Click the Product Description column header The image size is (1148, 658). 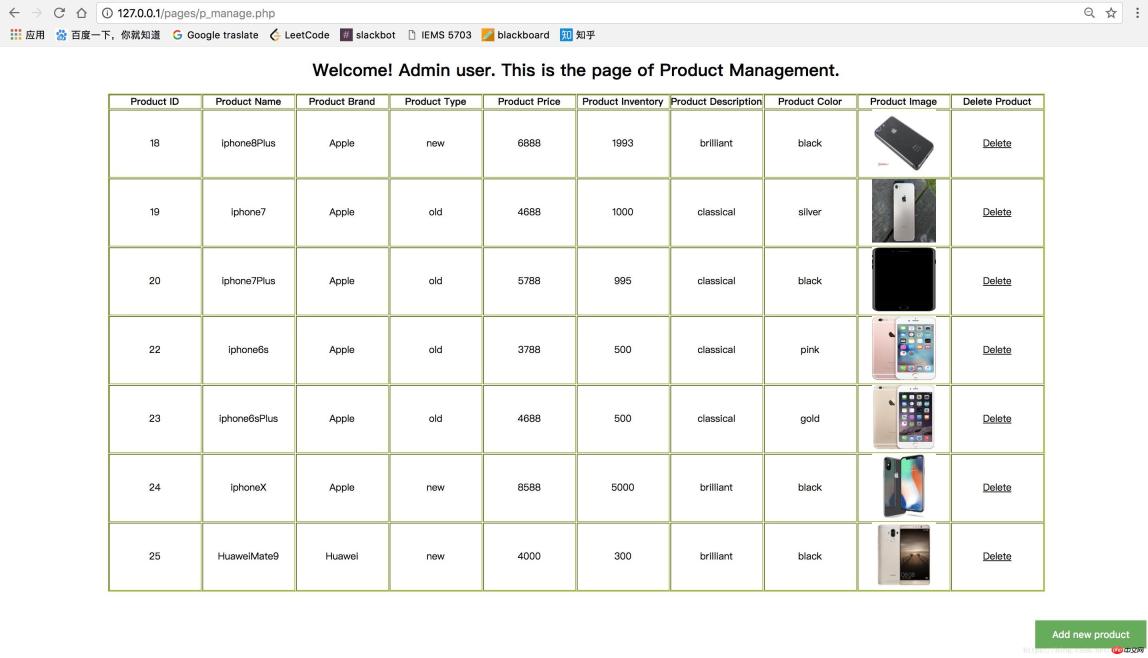[716, 102]
